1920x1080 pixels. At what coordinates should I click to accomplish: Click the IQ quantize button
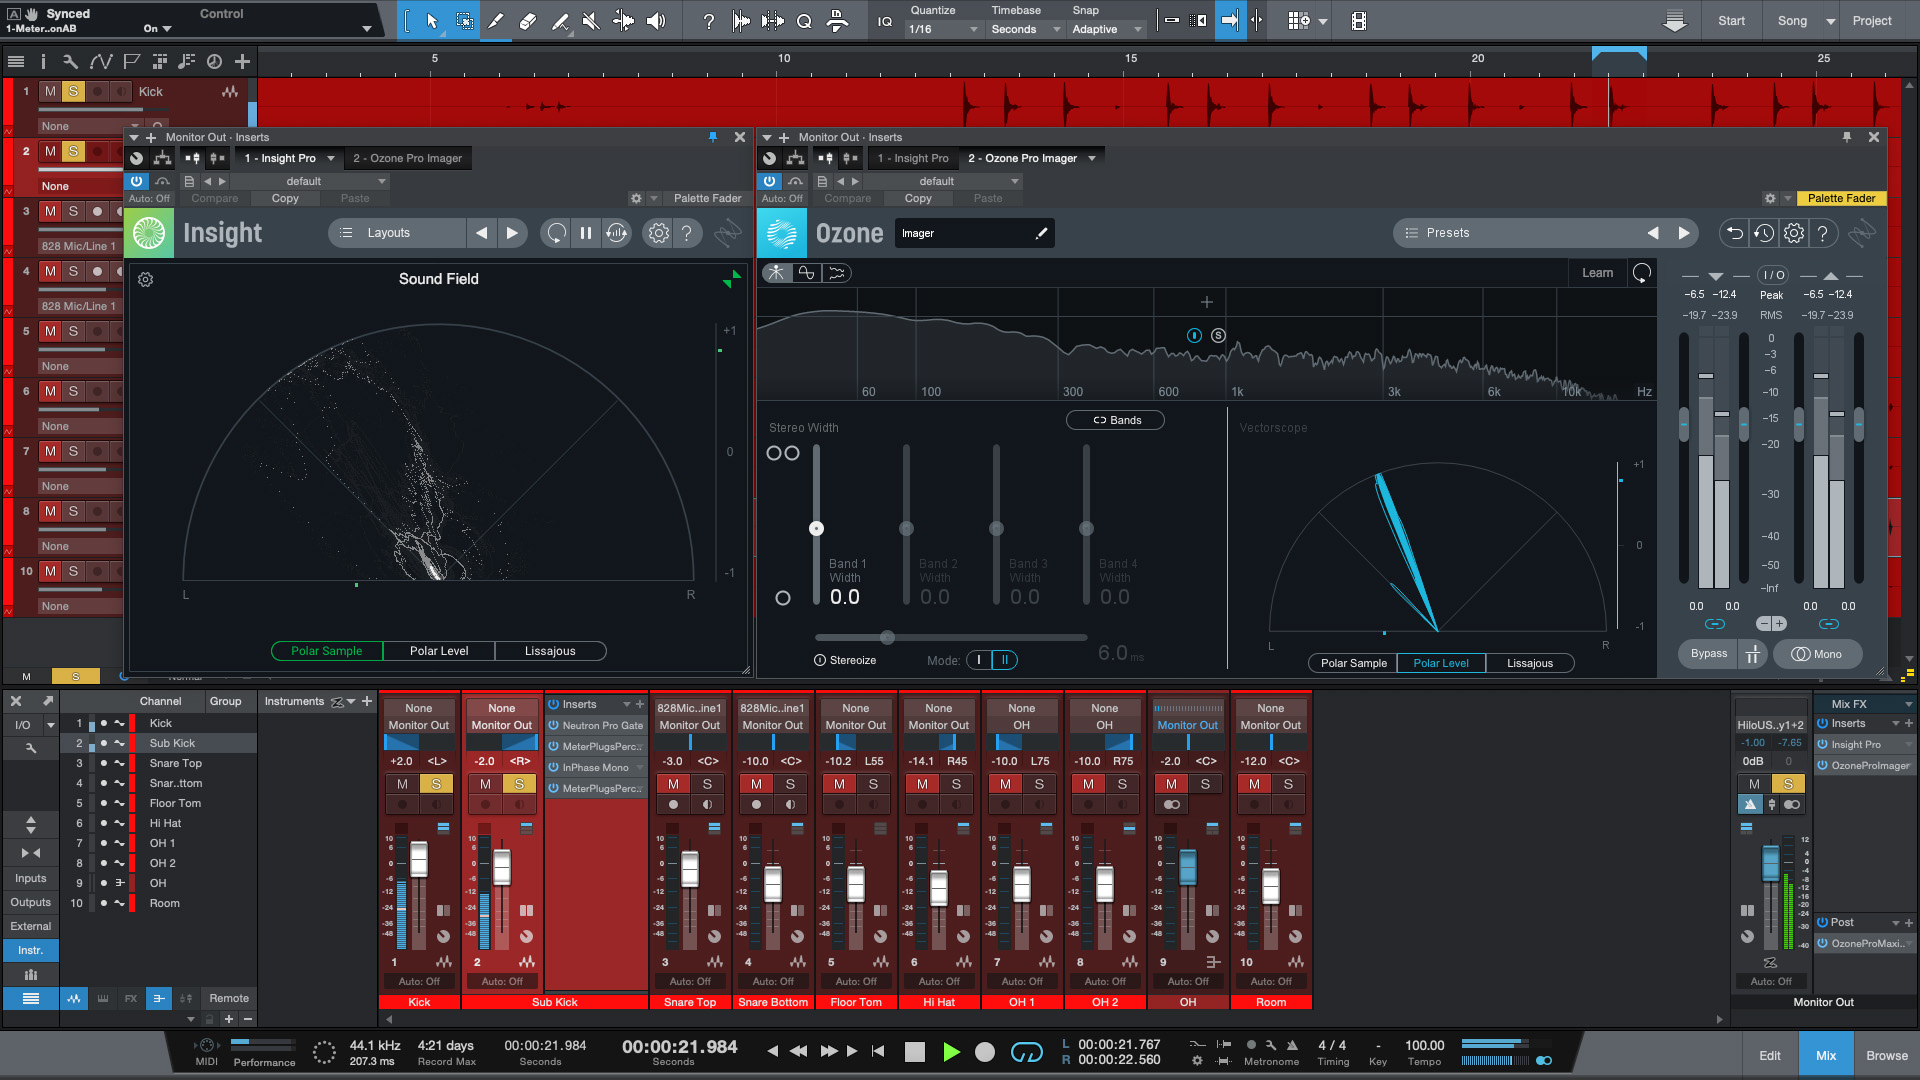coord(885,21)
